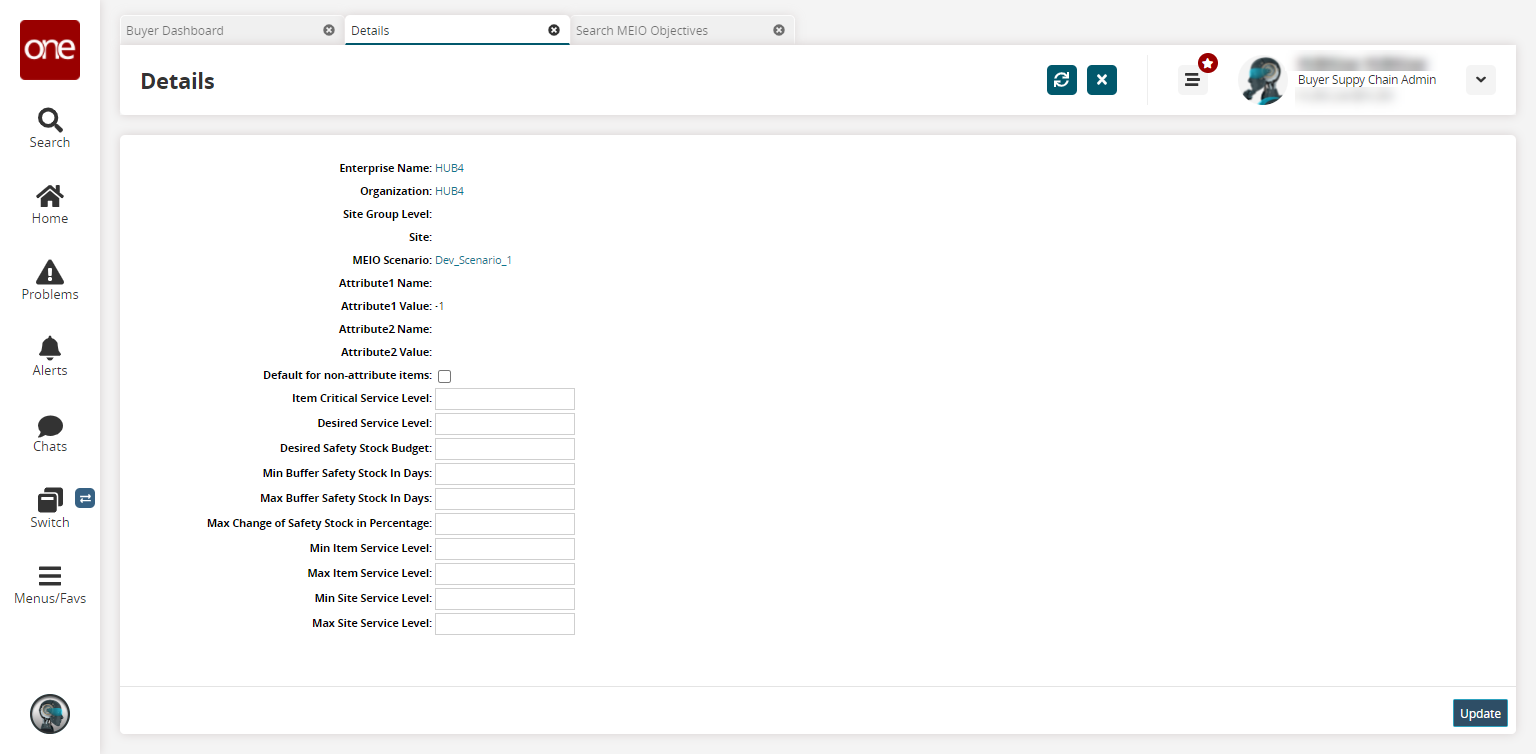Click the Desired Service Level field
The image size is (1536, 754).
coord(505,424)
